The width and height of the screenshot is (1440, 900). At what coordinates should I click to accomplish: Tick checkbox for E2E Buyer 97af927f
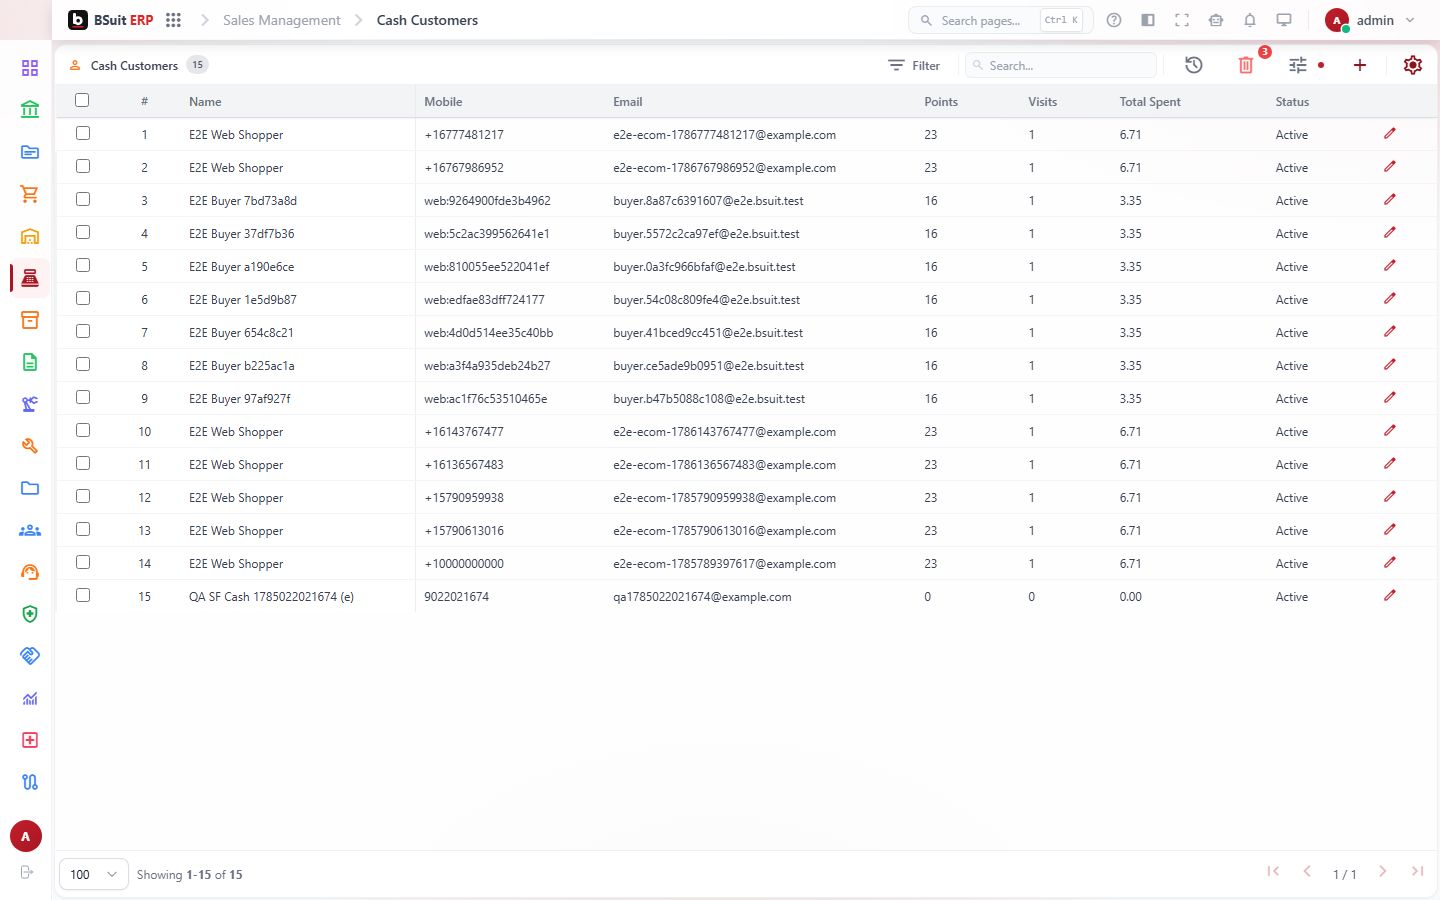click(83, 397)
